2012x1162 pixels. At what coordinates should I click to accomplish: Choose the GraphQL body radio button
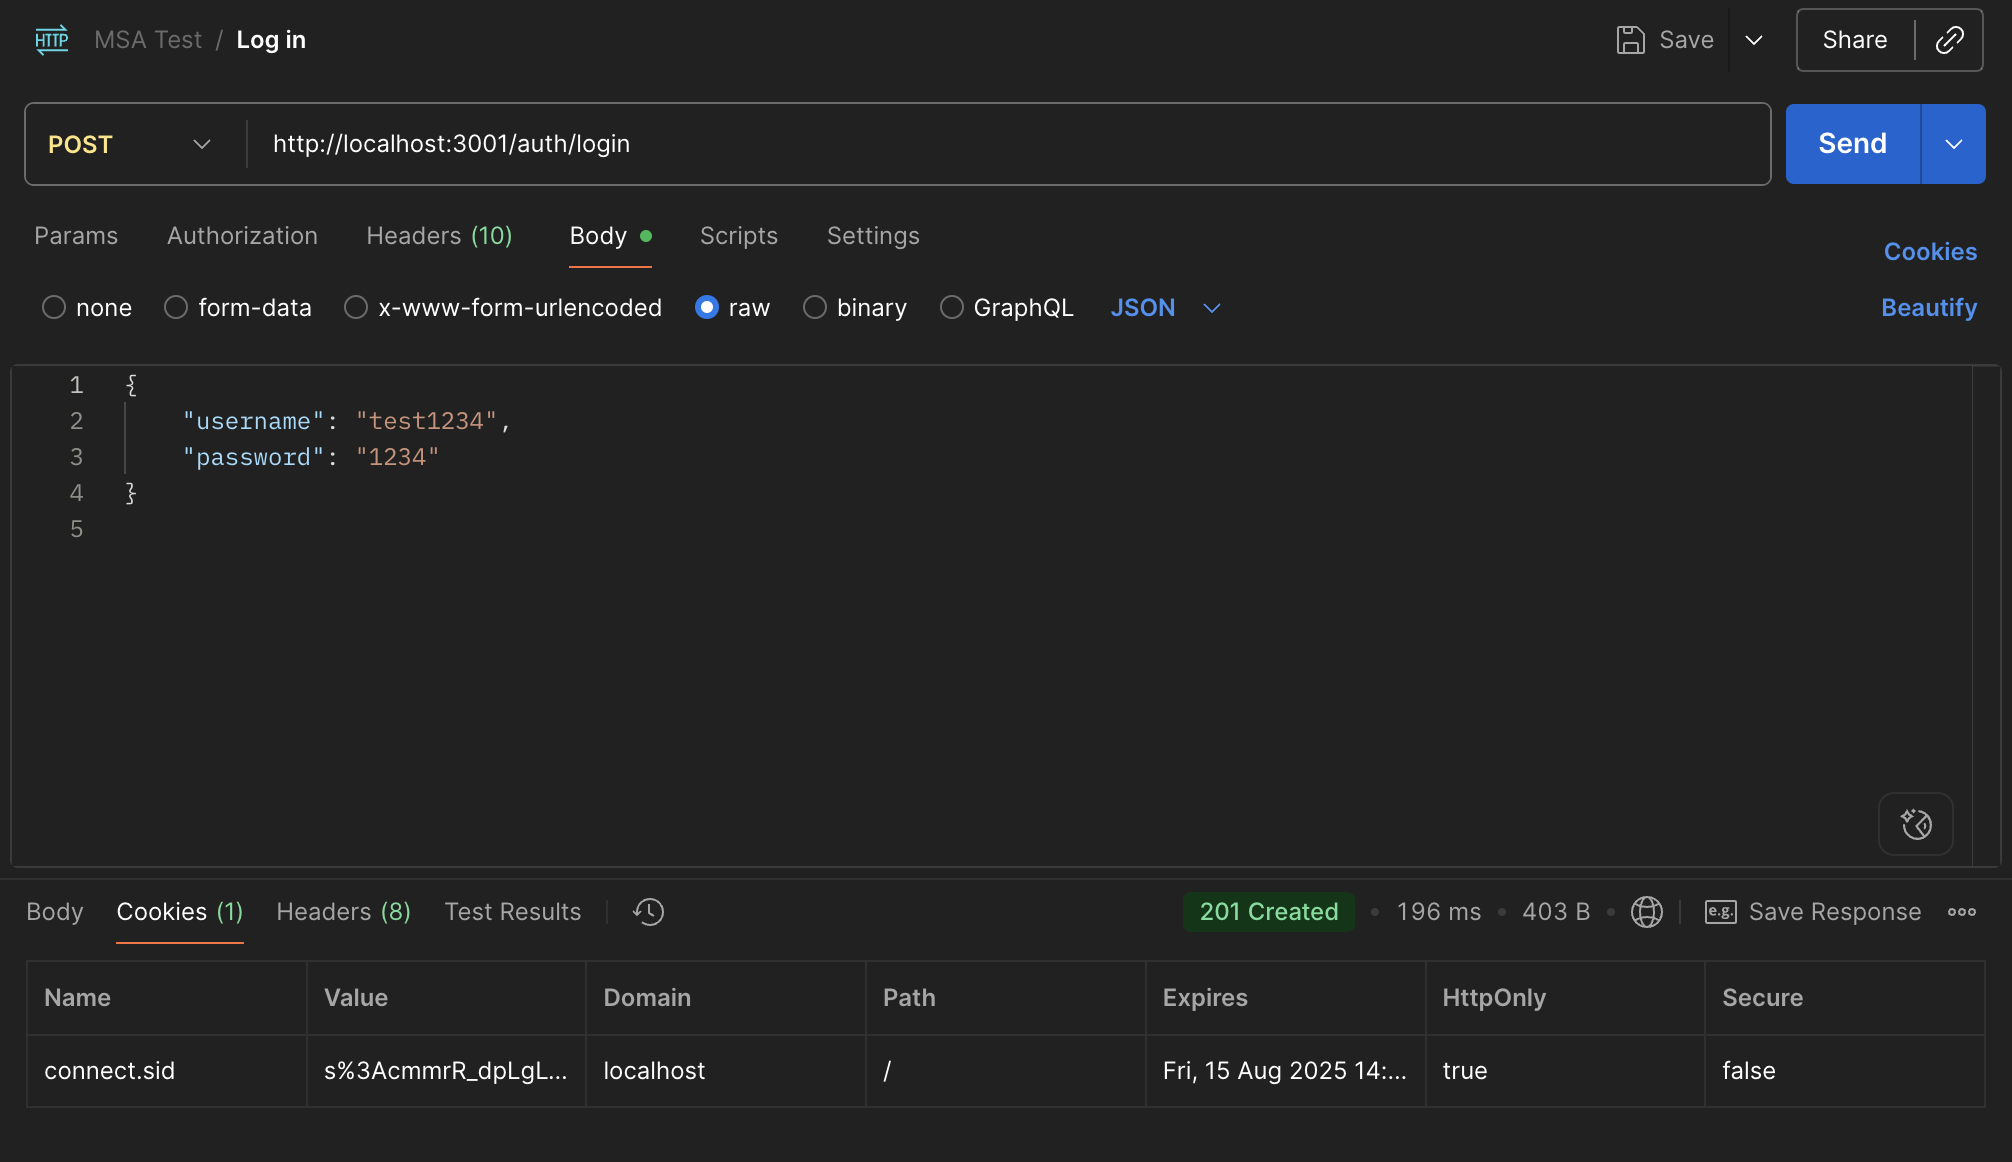tap(952, 308)
